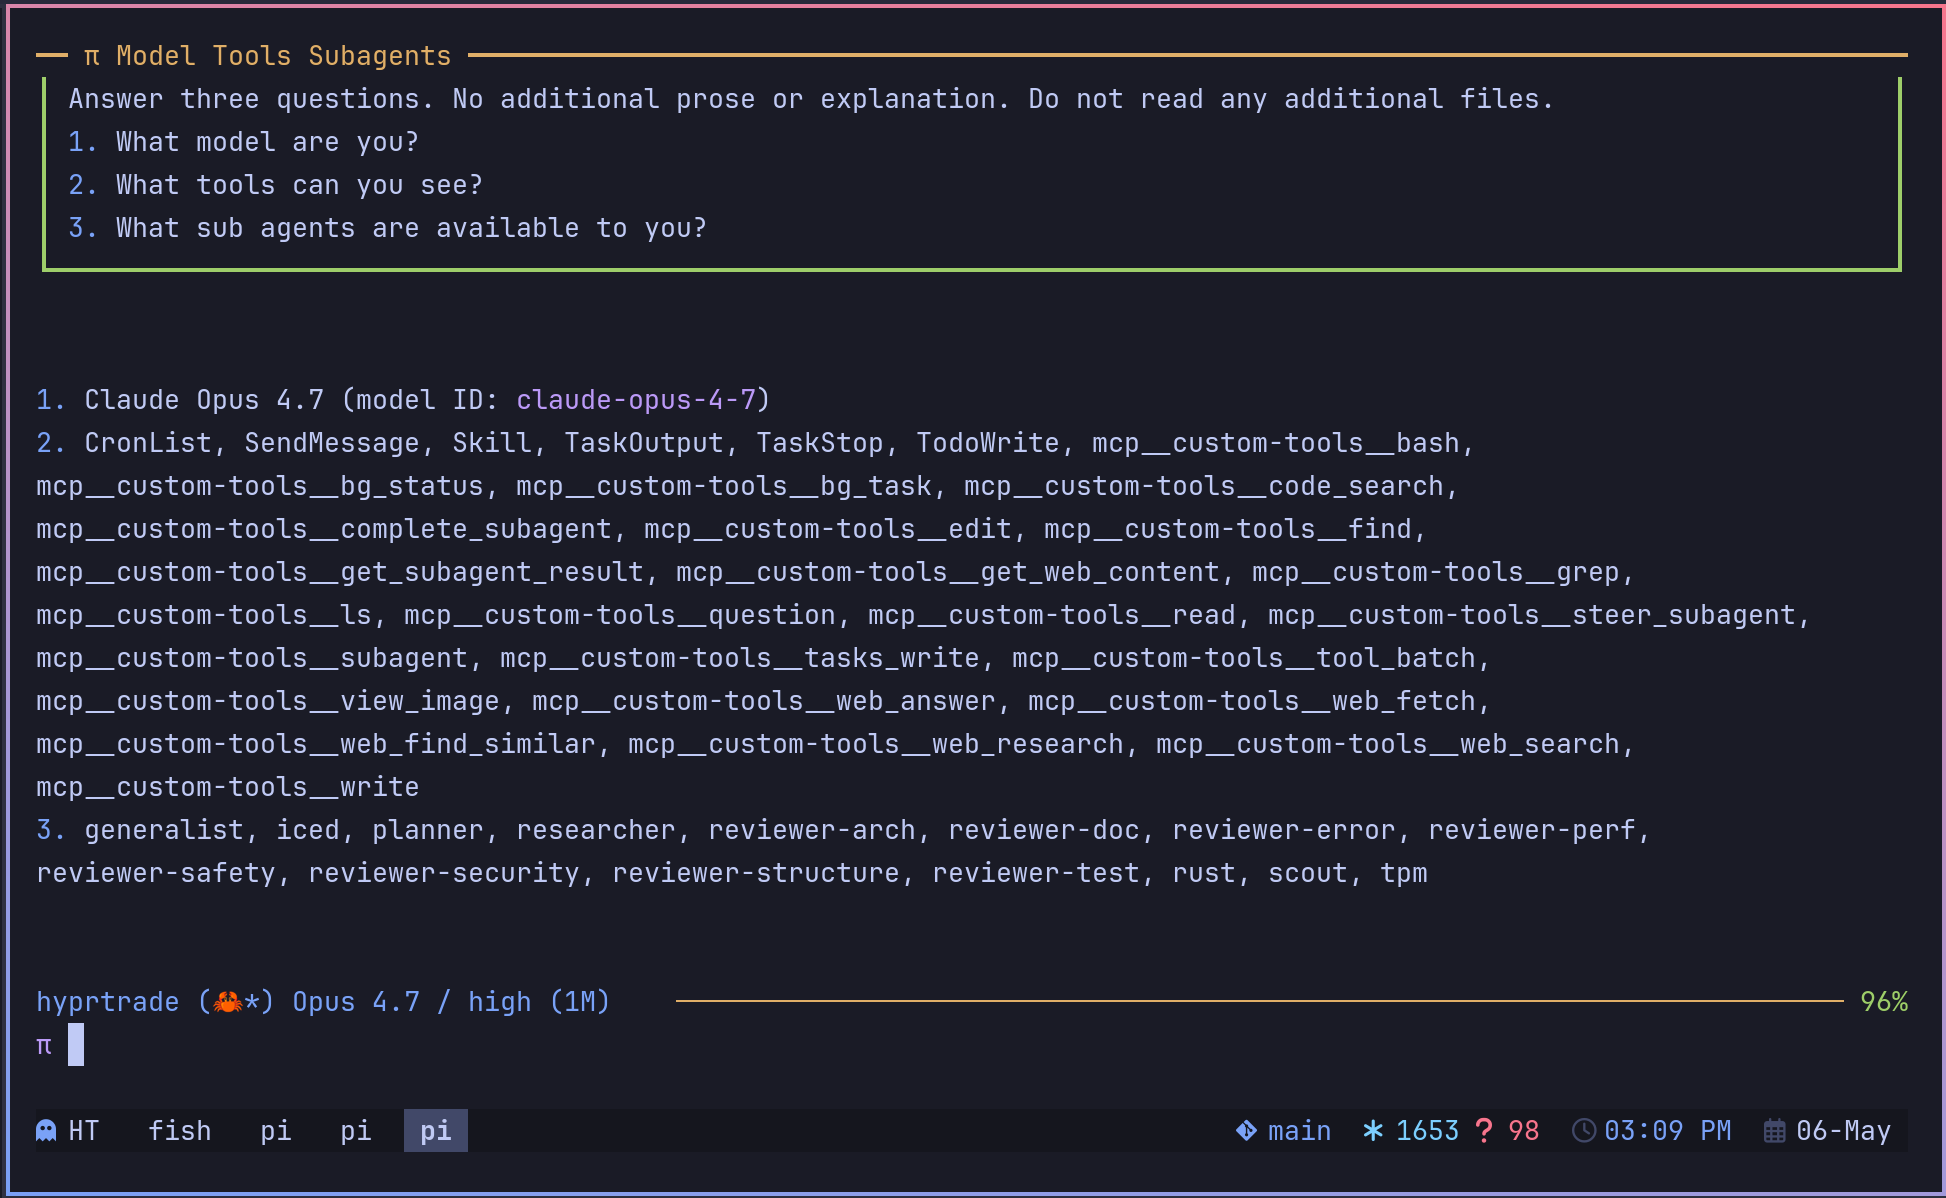The height and width of the screenshot is (1198, 1946).
Task: Click the π symbol in the header title
Action: [92, 56]
